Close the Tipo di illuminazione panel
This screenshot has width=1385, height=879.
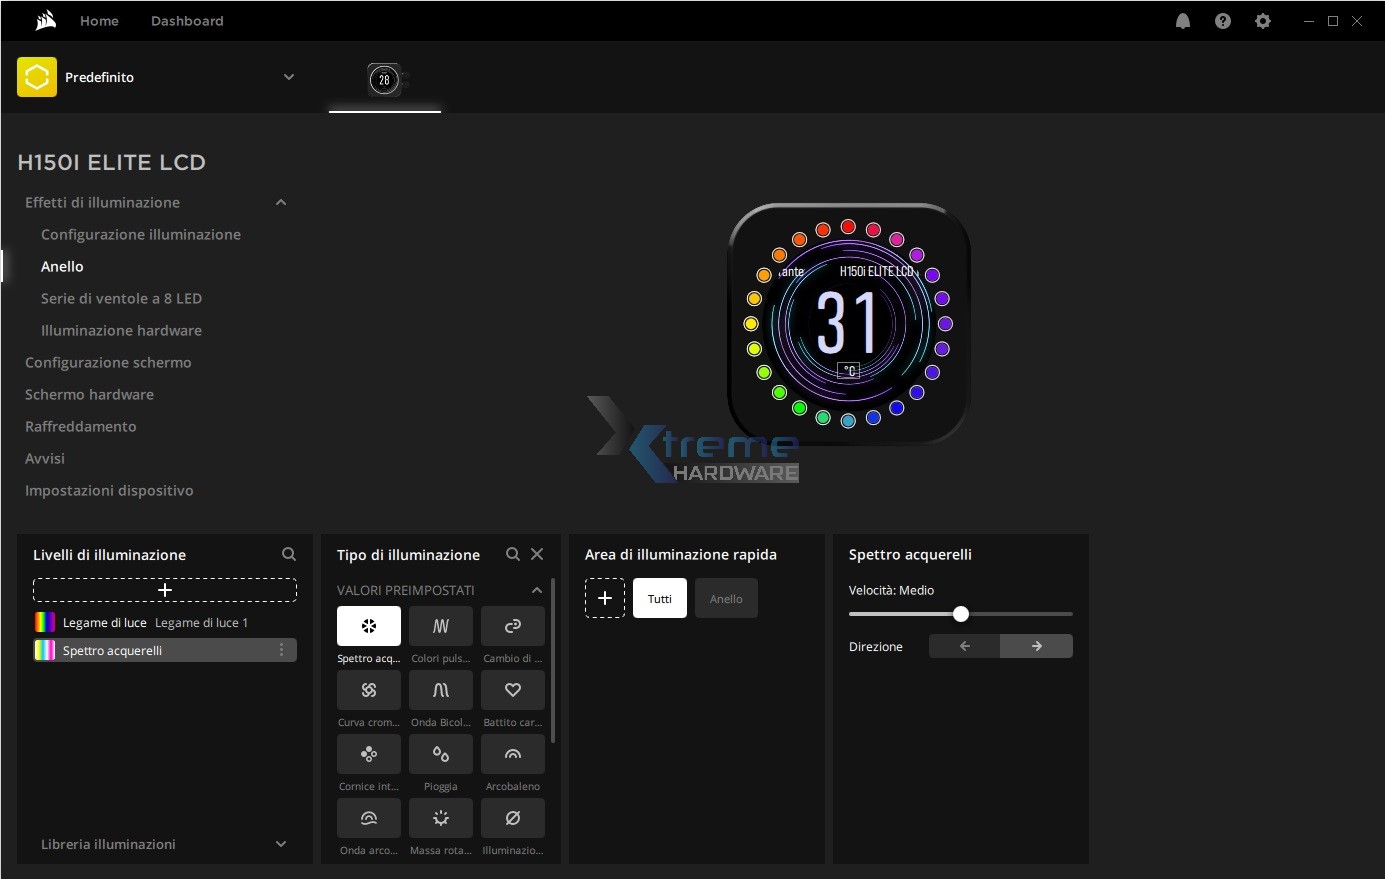click(x=537, y=554)
